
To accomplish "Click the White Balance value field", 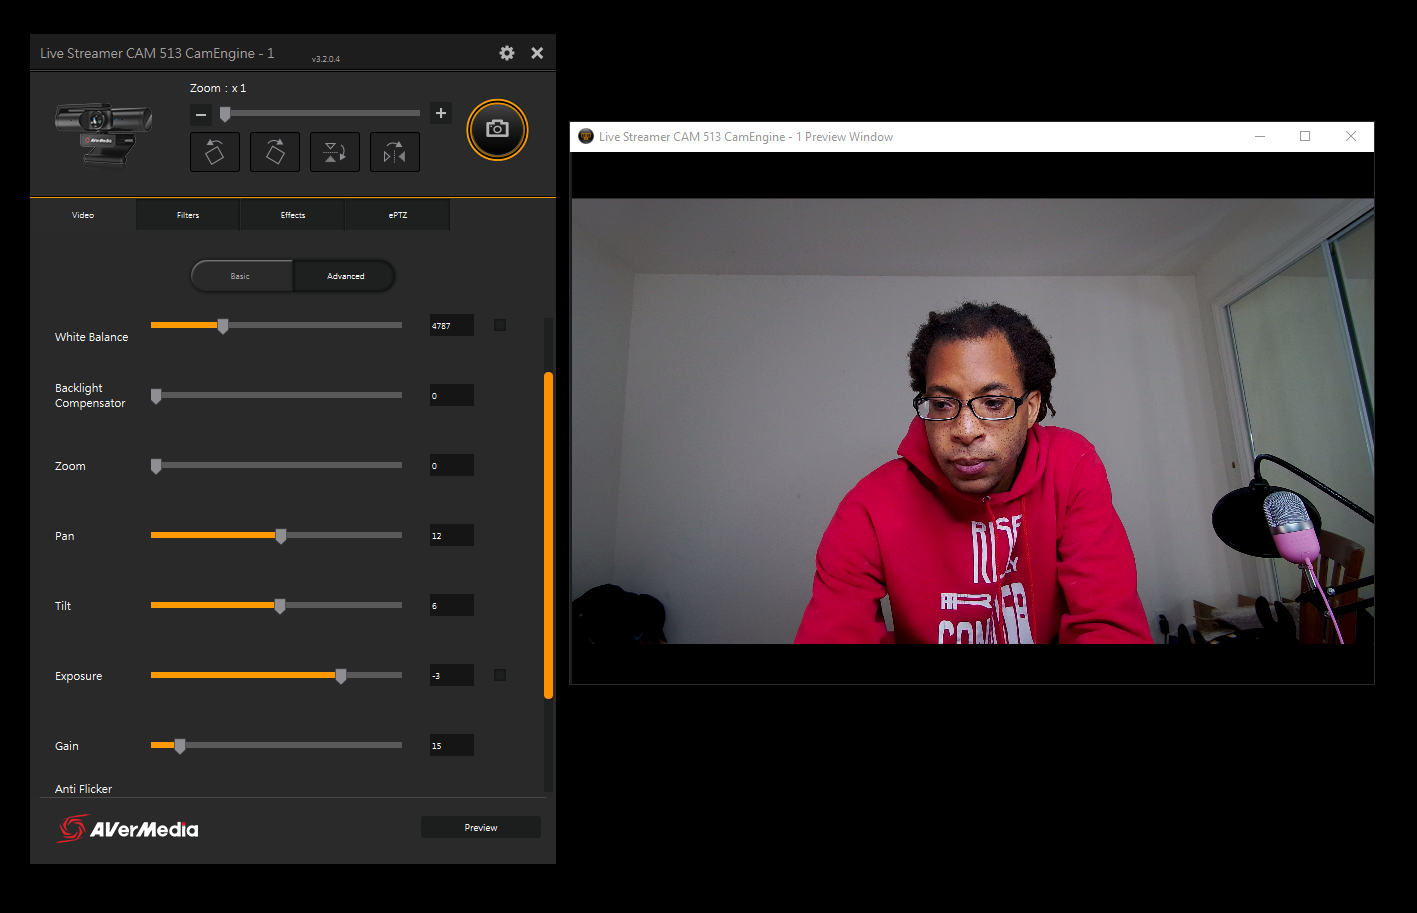I will [x=452, y=326].
